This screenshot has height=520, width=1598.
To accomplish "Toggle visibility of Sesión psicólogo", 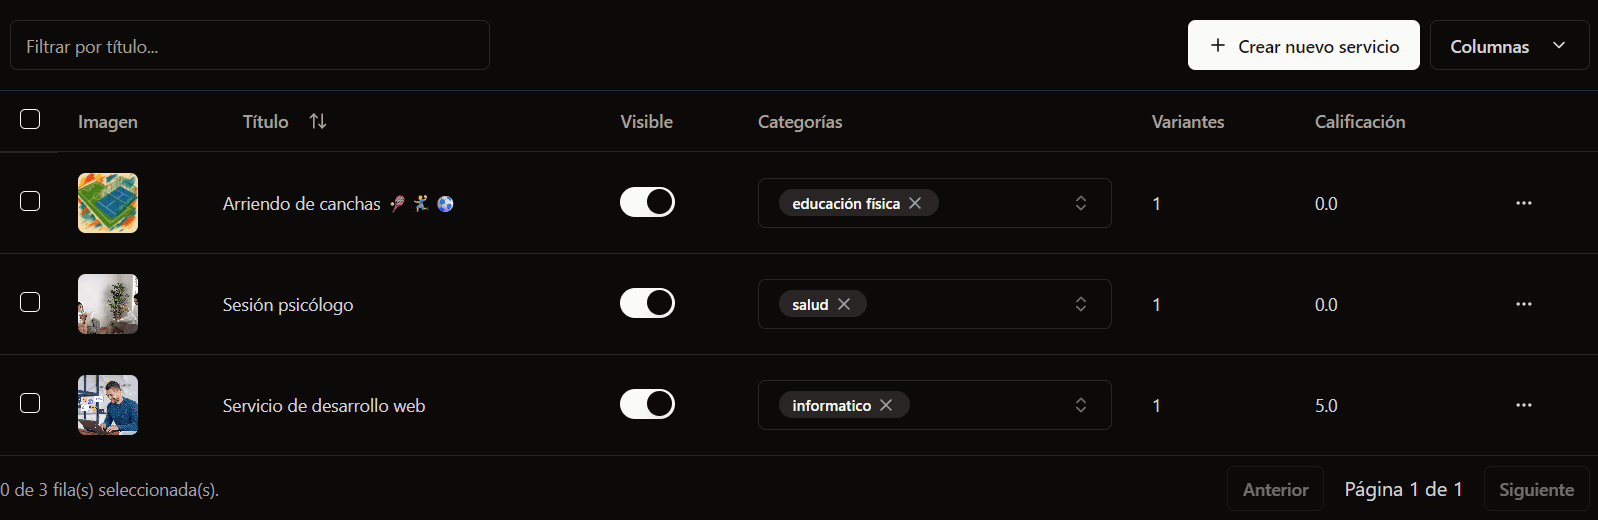I will (647, 303).
